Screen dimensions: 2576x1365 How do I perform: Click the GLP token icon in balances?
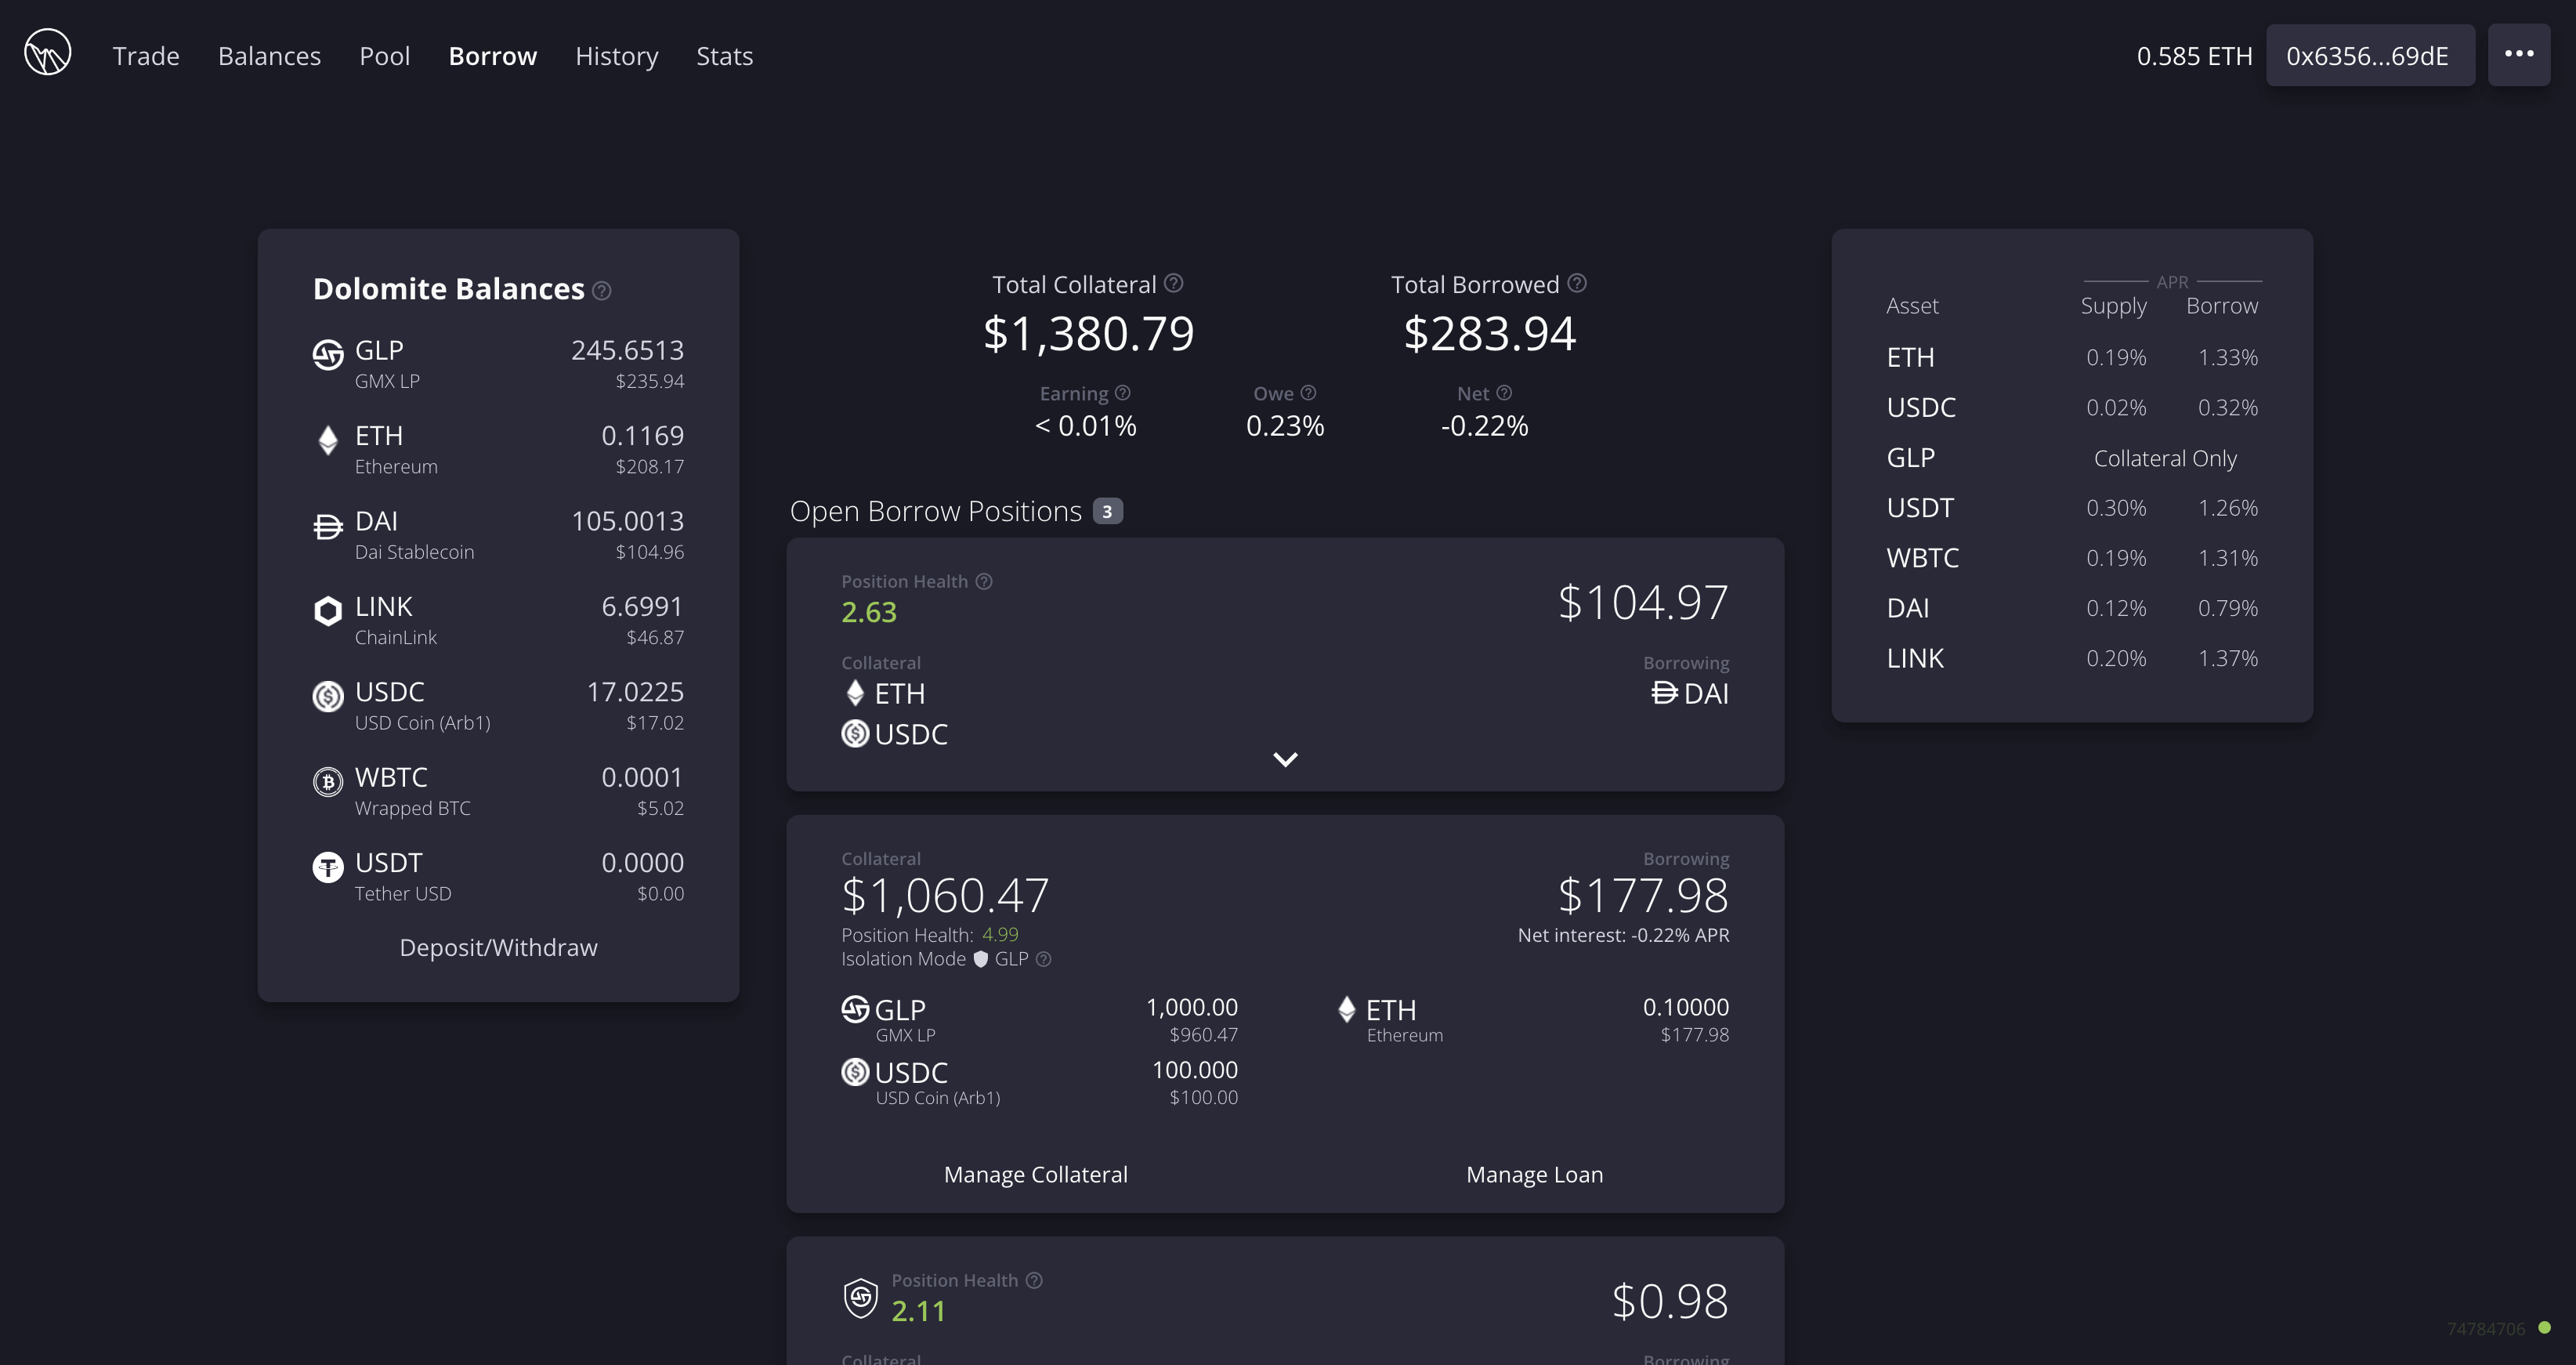pyautogui.click(x=328, y=354)
